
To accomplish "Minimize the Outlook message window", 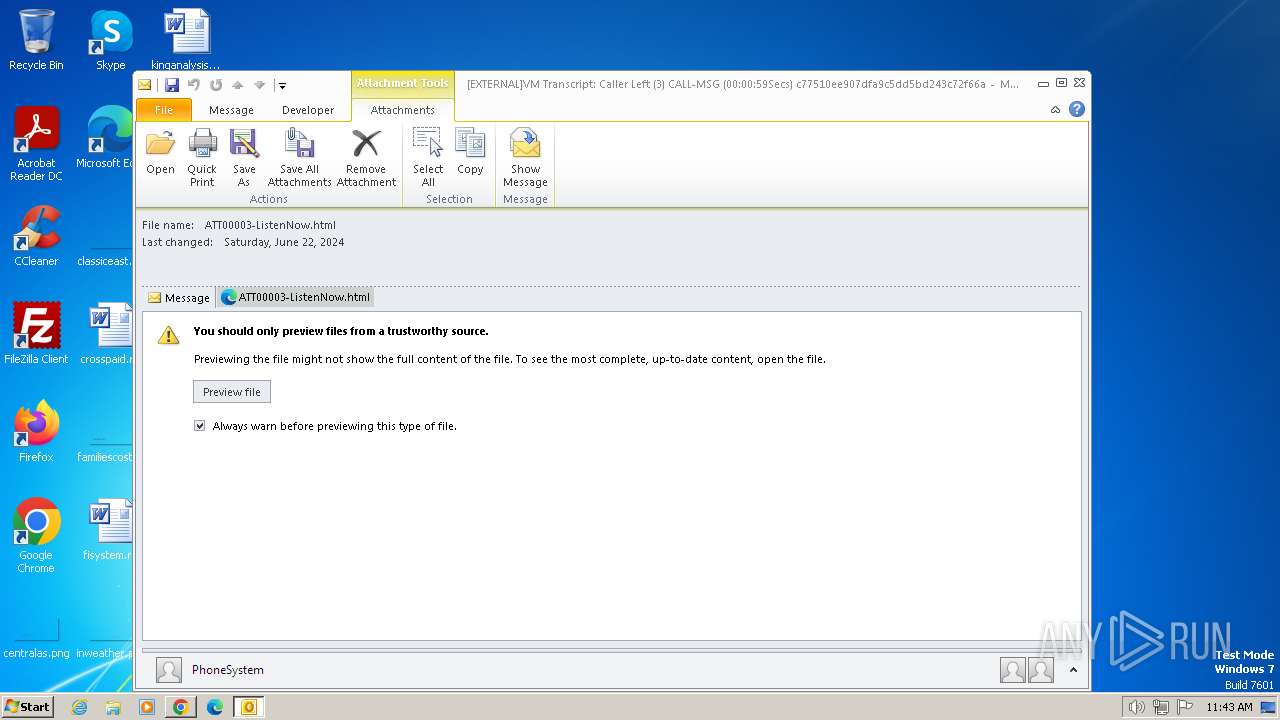I will click(x=1043, y=84).
